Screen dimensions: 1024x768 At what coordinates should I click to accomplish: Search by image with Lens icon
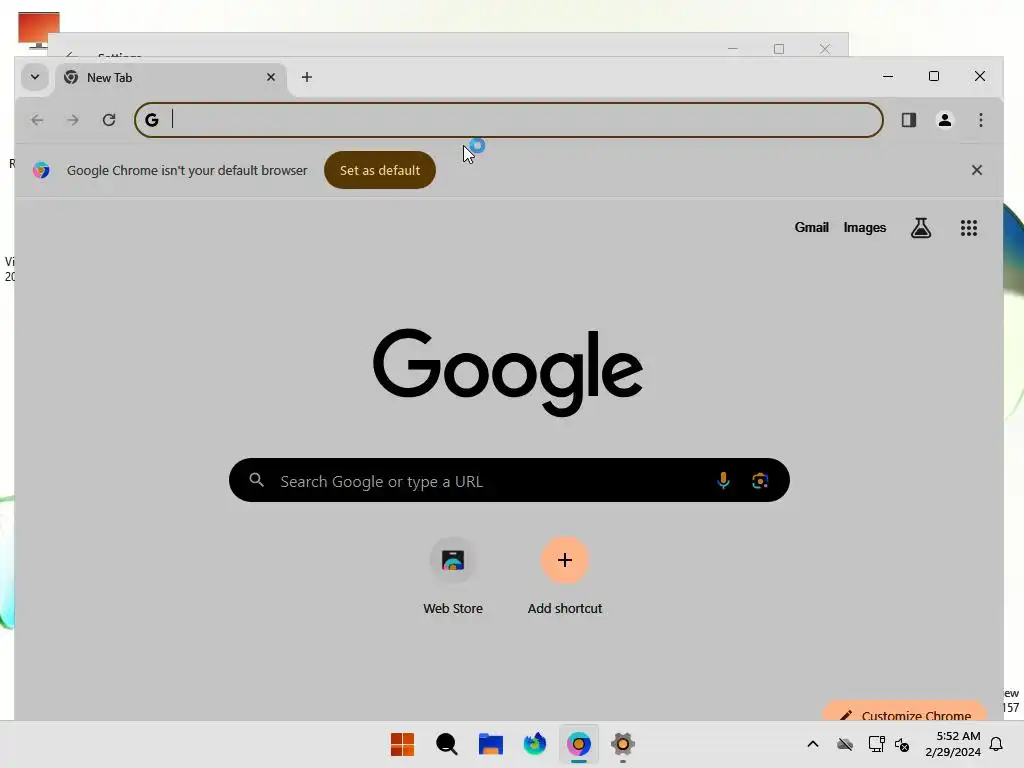point(760,481)
